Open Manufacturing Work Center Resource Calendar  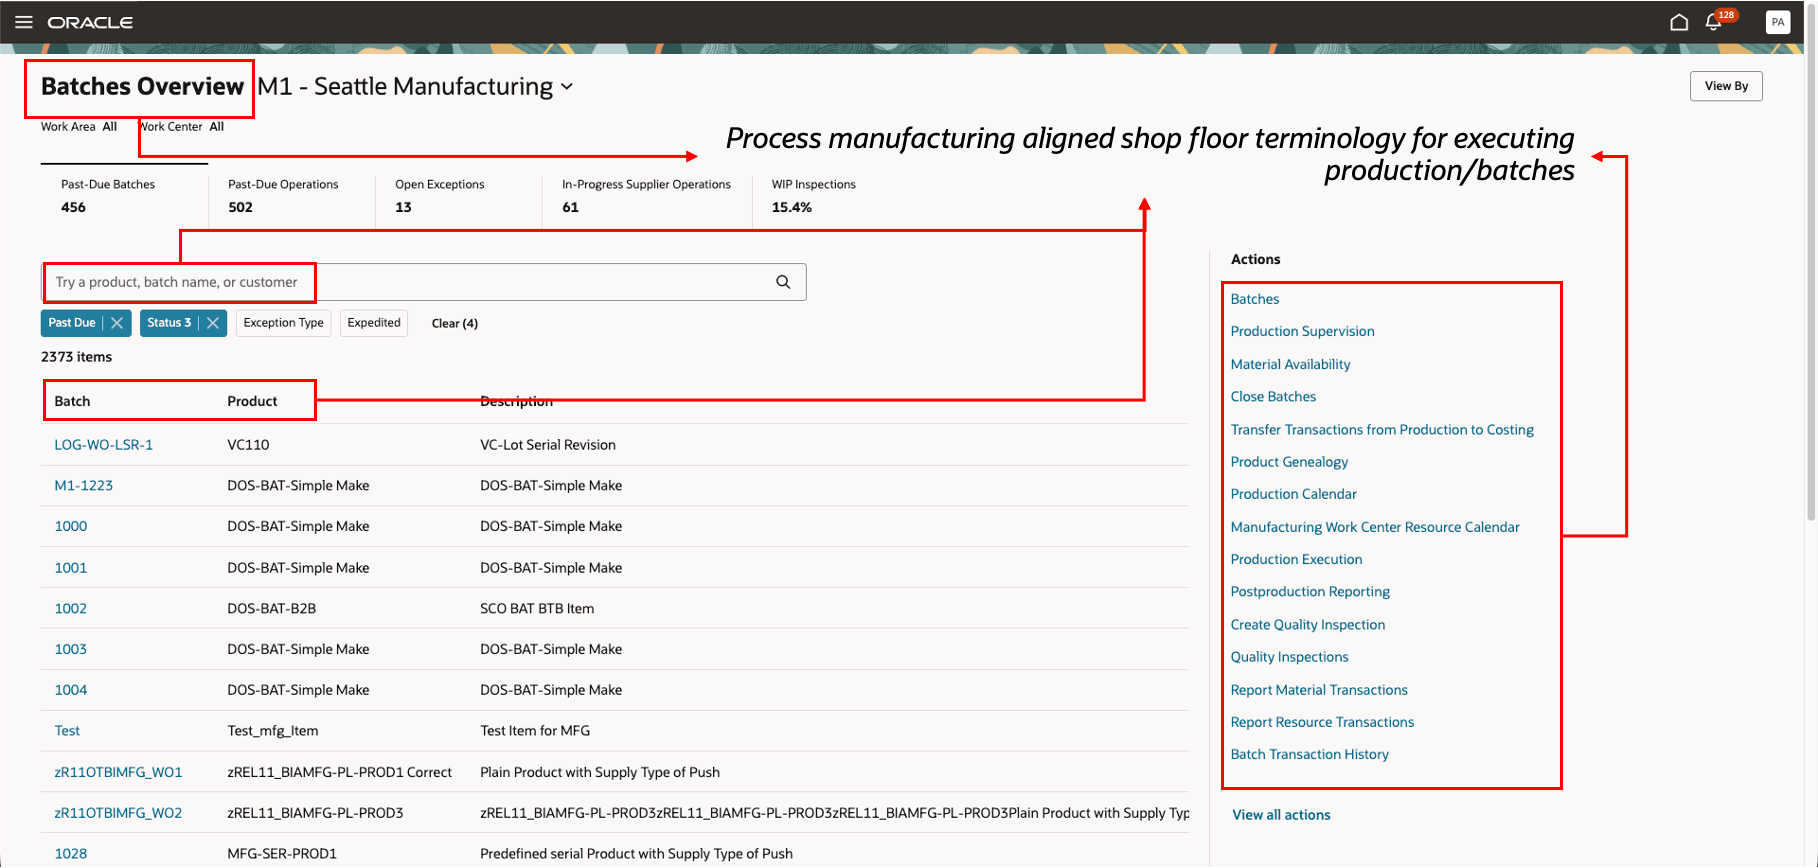coord(1375,527)
